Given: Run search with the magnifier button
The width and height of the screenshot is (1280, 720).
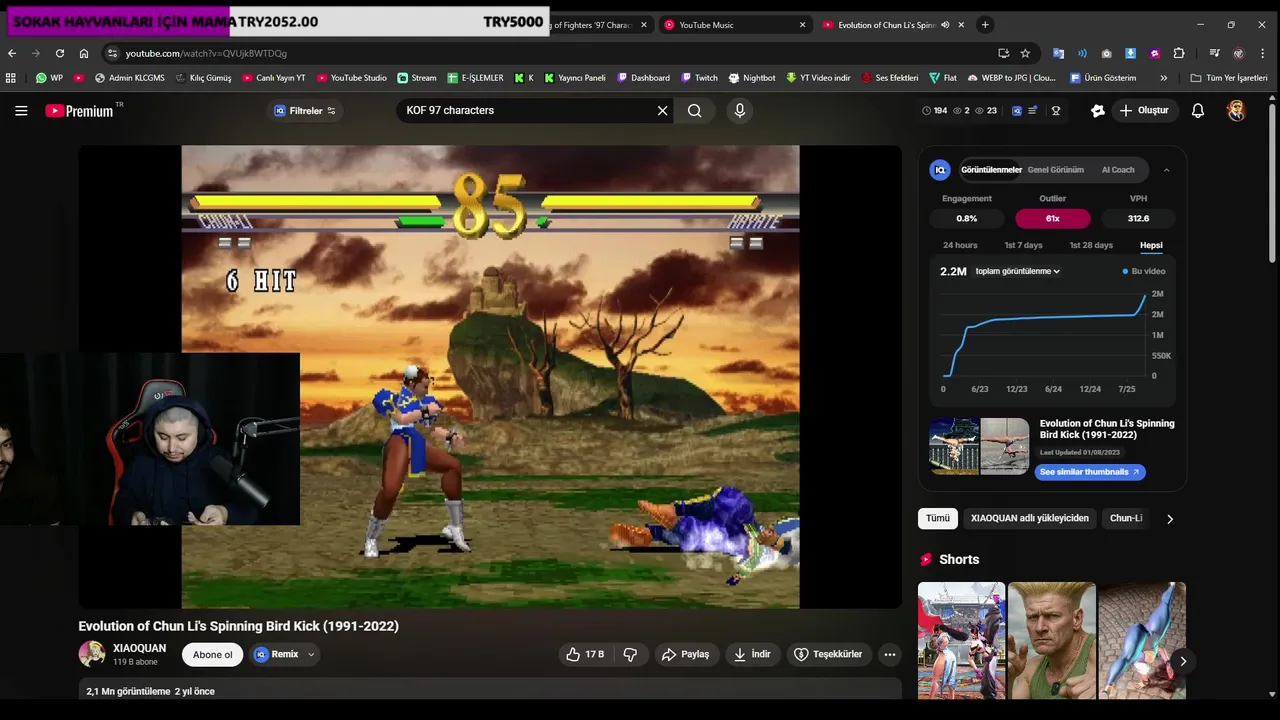Looking at the screenshot, I should [x=694, y=111].
